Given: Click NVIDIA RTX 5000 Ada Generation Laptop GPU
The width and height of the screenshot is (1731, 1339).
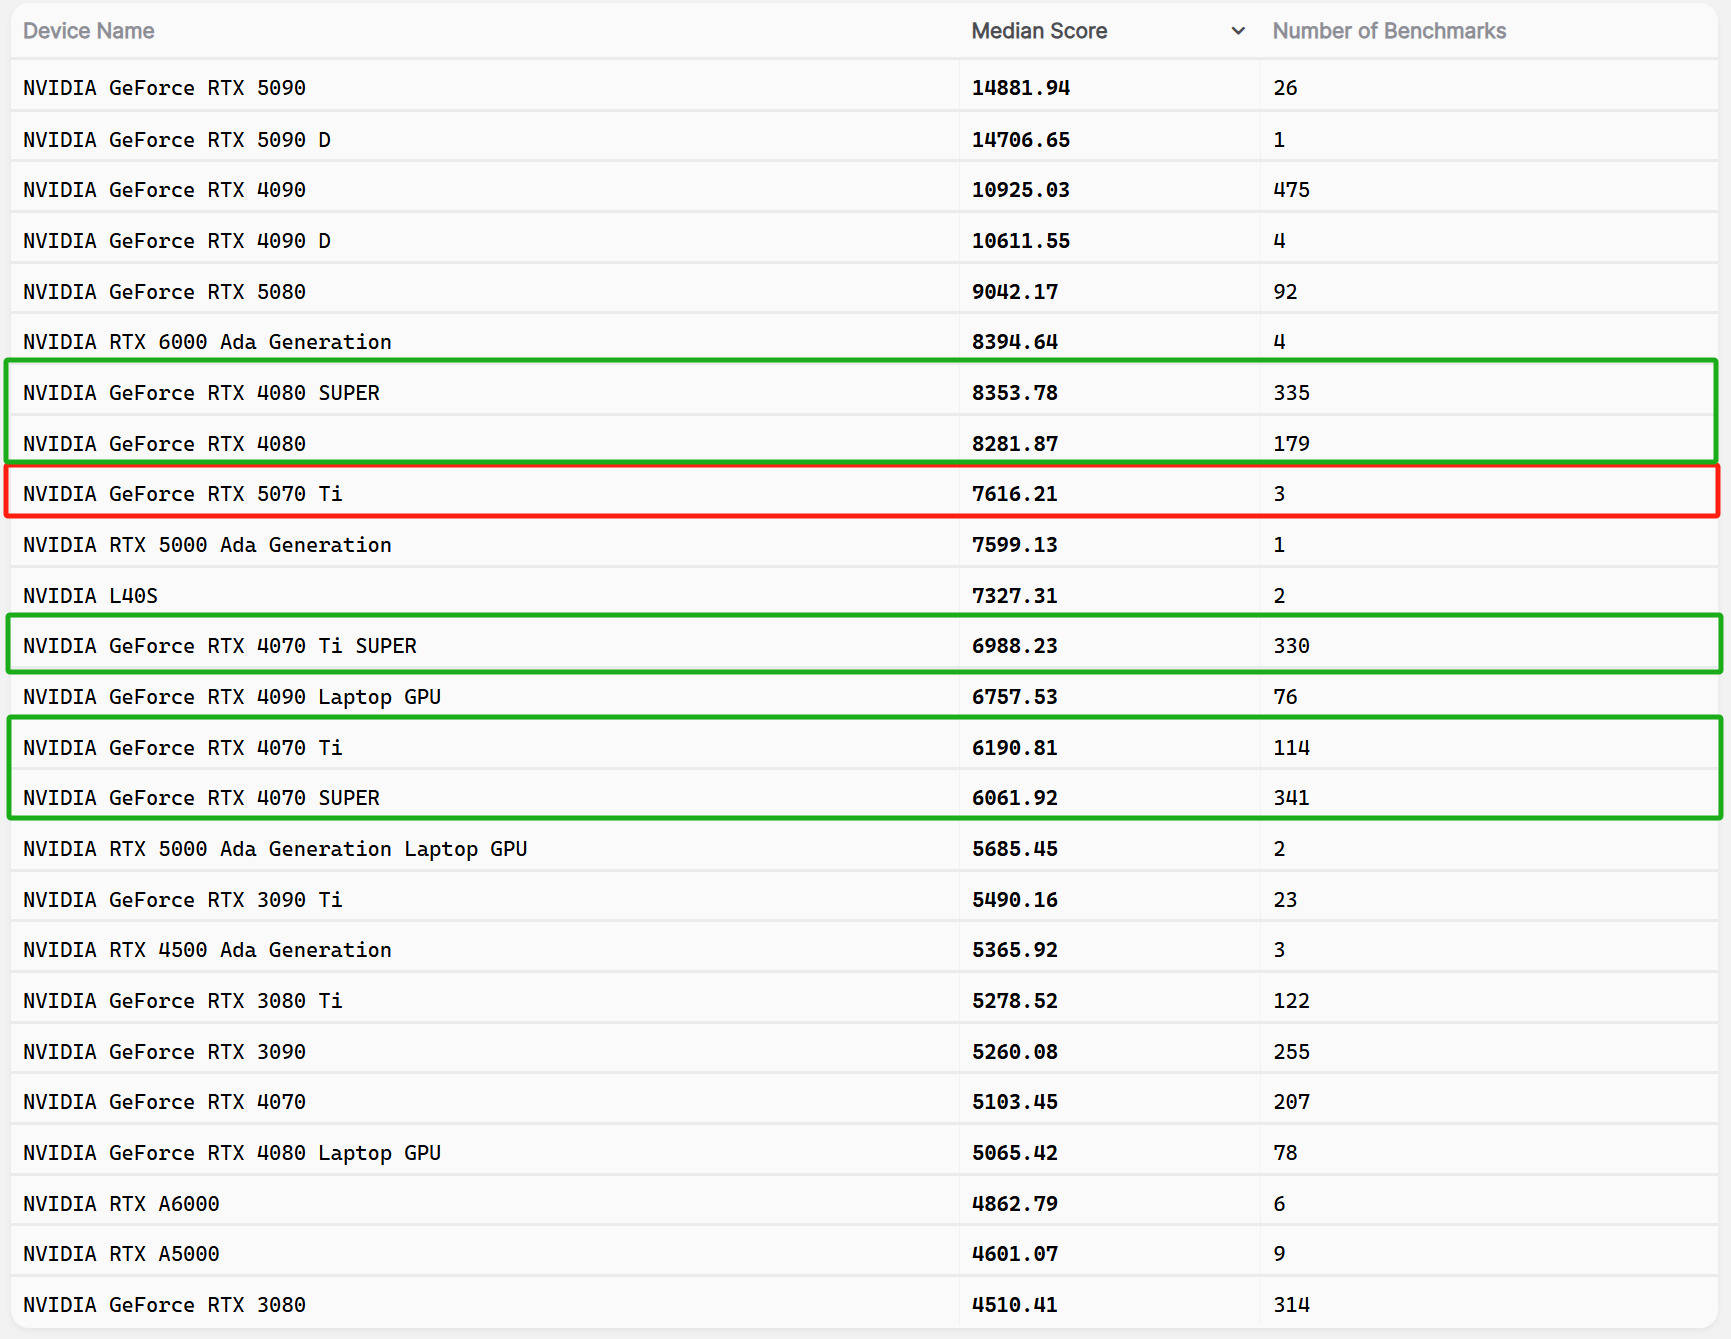Looking at the screenshot, I should 275,849.
